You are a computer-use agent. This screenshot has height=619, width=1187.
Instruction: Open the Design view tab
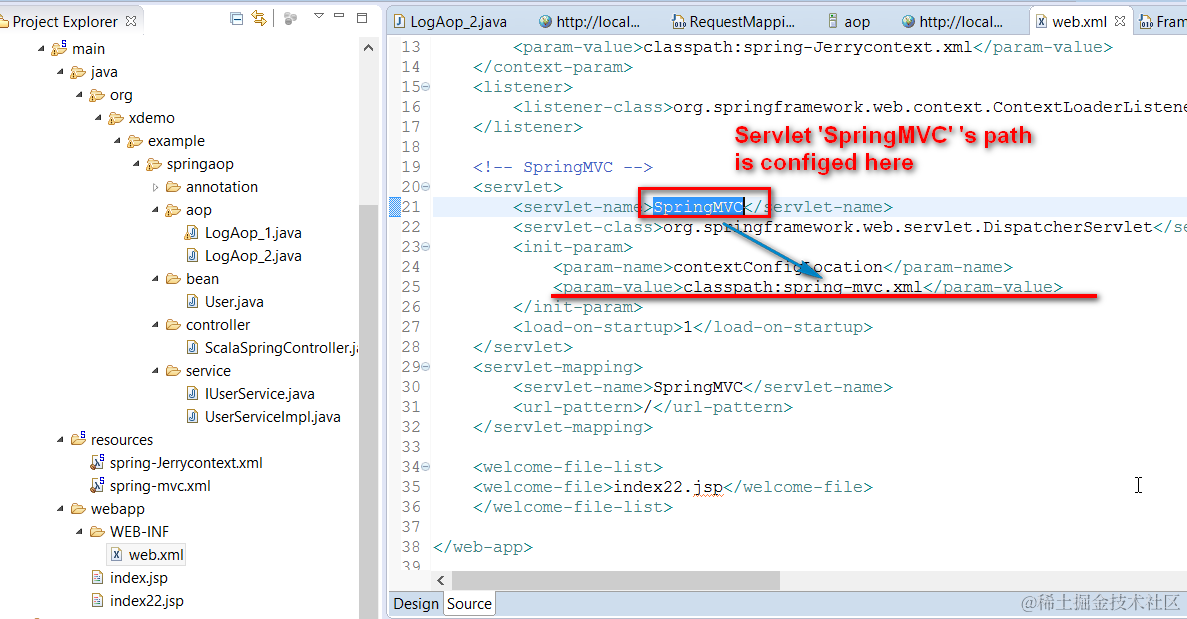[x=416, y=604]
